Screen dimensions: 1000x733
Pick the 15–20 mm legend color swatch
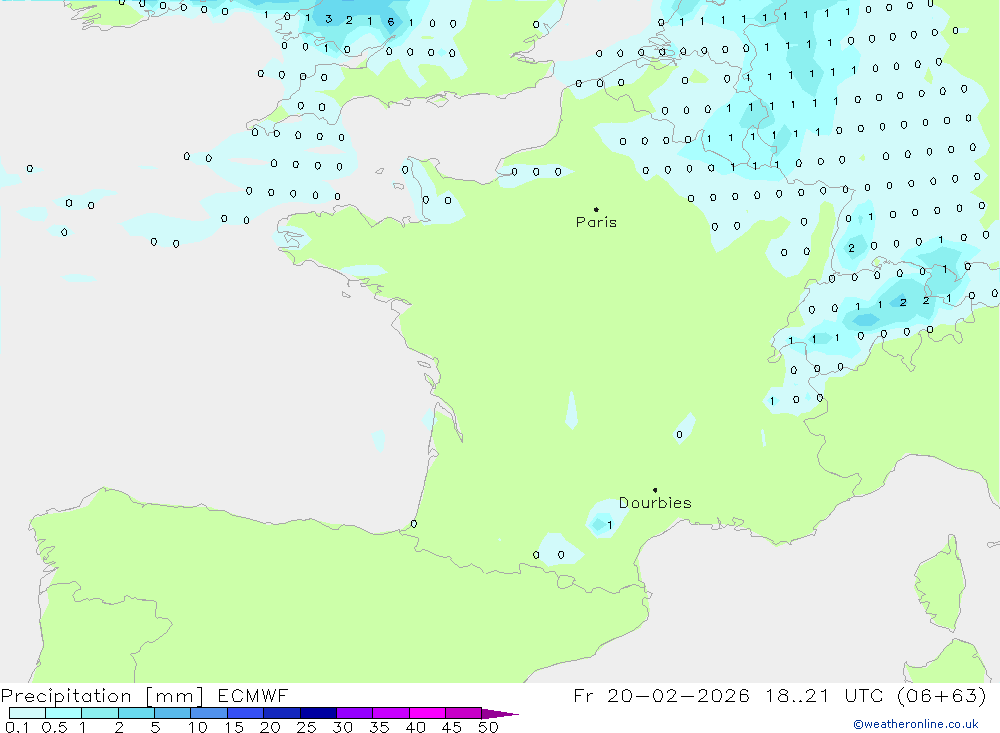tap(246, 713)
